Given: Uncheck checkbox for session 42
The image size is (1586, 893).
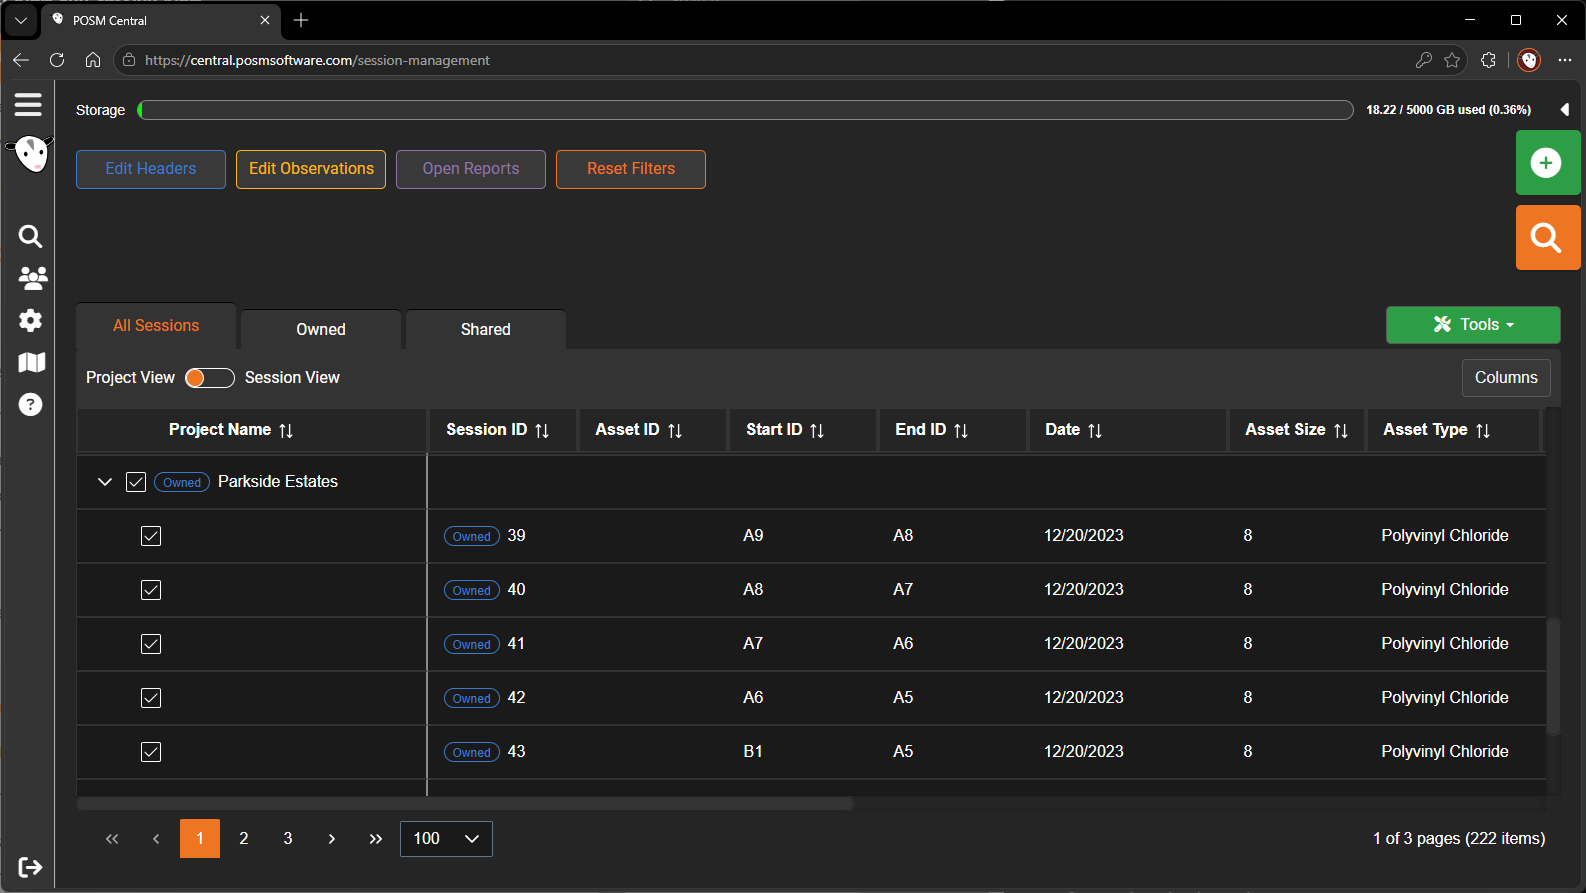Looking at the screenshot, I should (151, 698).
